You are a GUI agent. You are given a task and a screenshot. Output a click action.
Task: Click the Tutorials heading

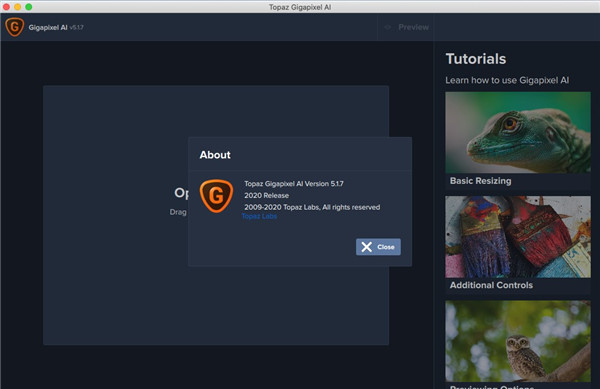(x=476, y=59)
